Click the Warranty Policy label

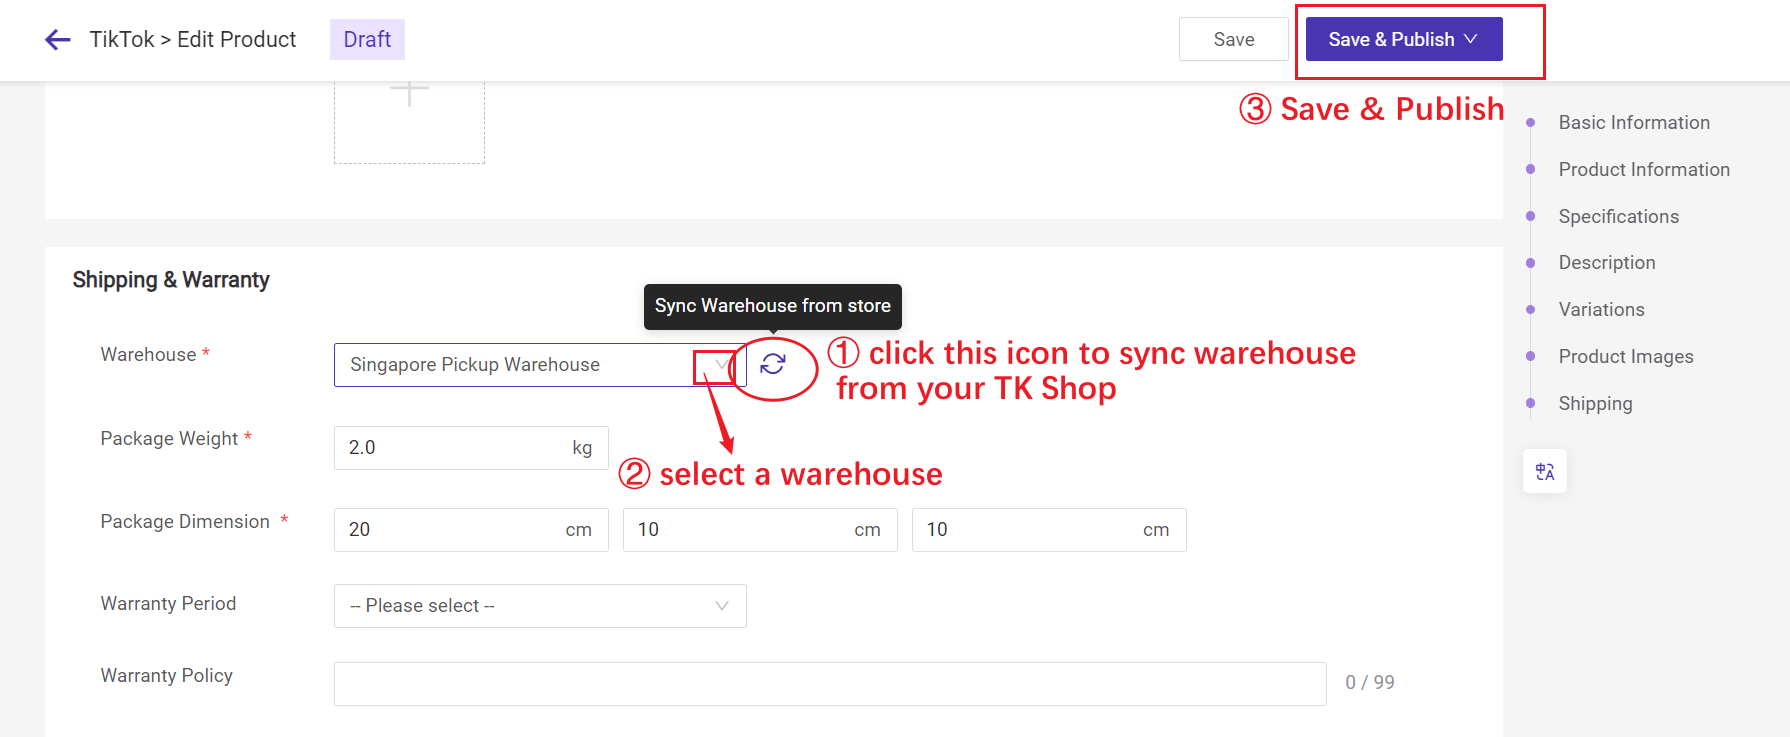166,676
